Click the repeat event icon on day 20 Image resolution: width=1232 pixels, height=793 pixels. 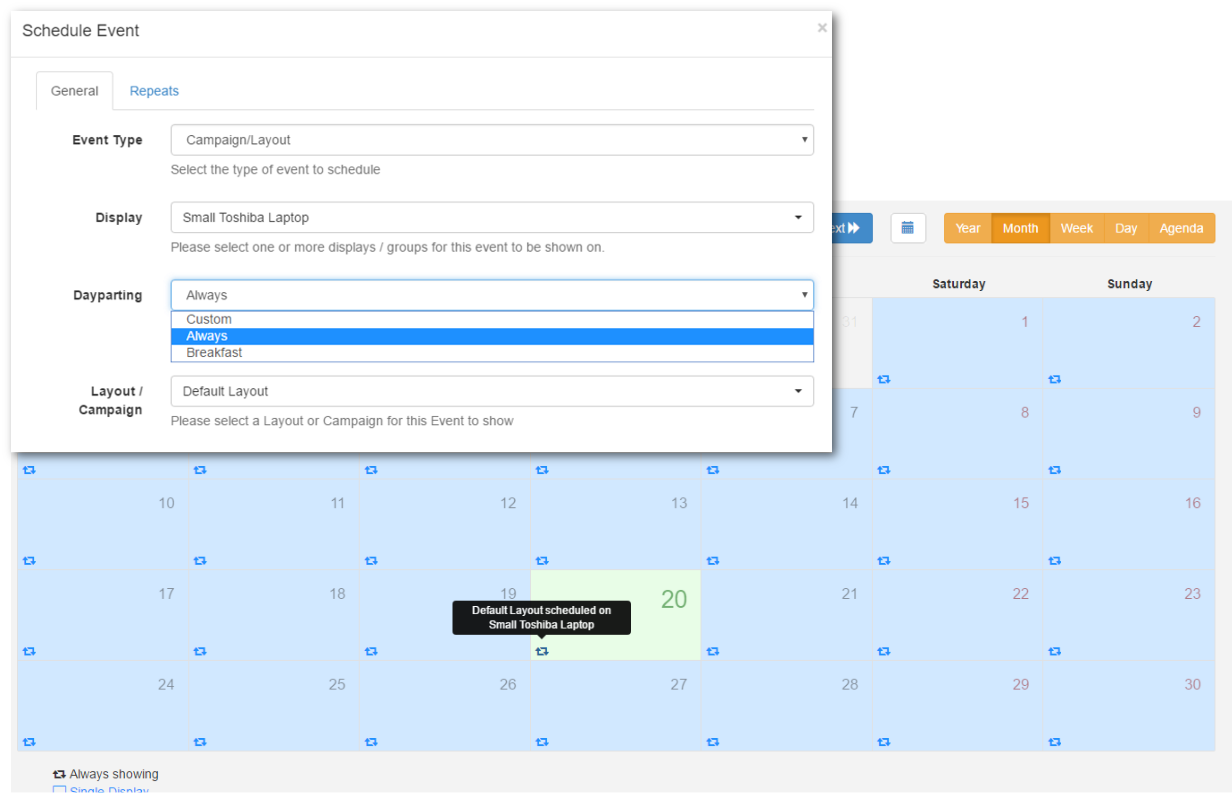(x=542, y=651)
